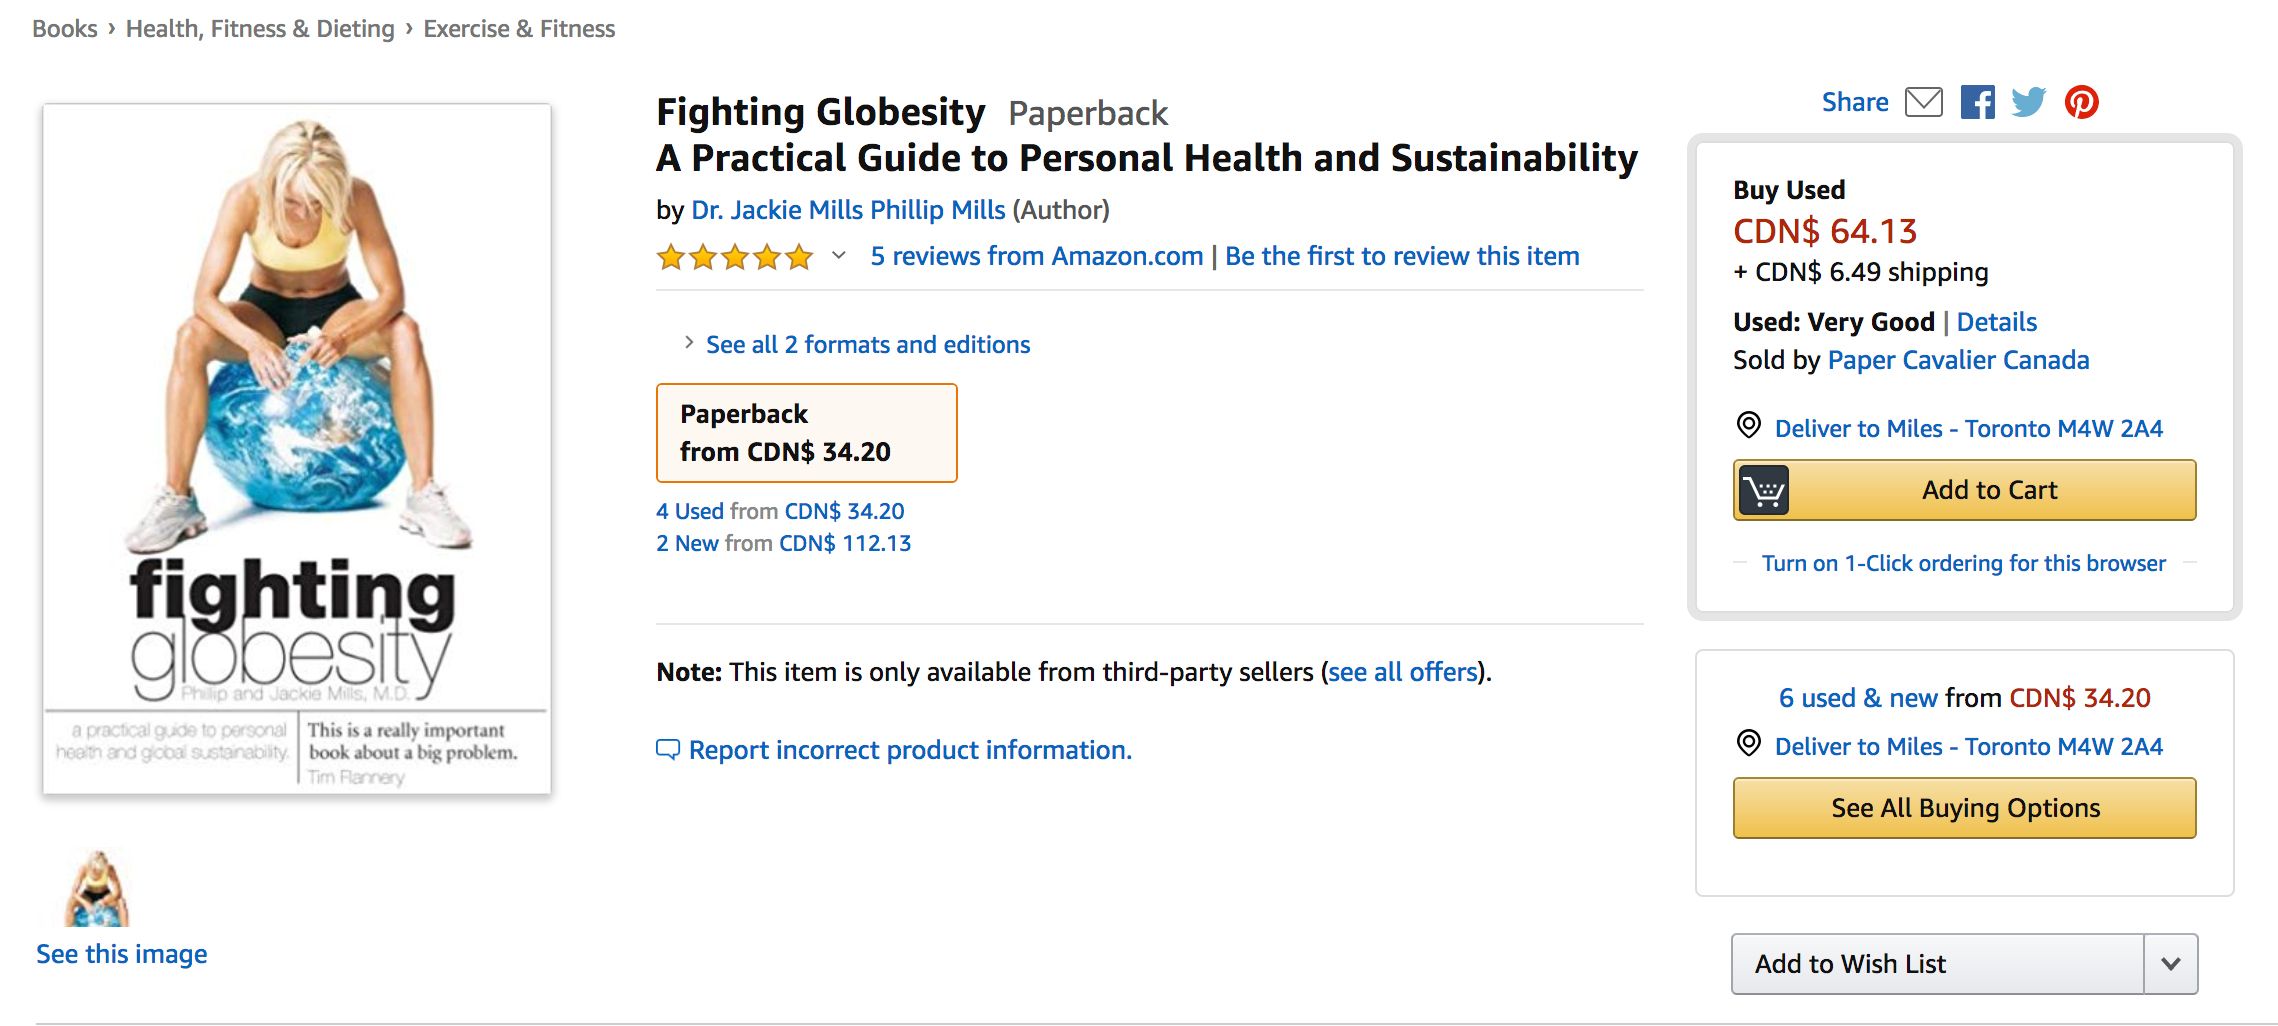Share this book via email icon
The height and width of the screenshot is (1026, 2278).
coord(1923,102)
